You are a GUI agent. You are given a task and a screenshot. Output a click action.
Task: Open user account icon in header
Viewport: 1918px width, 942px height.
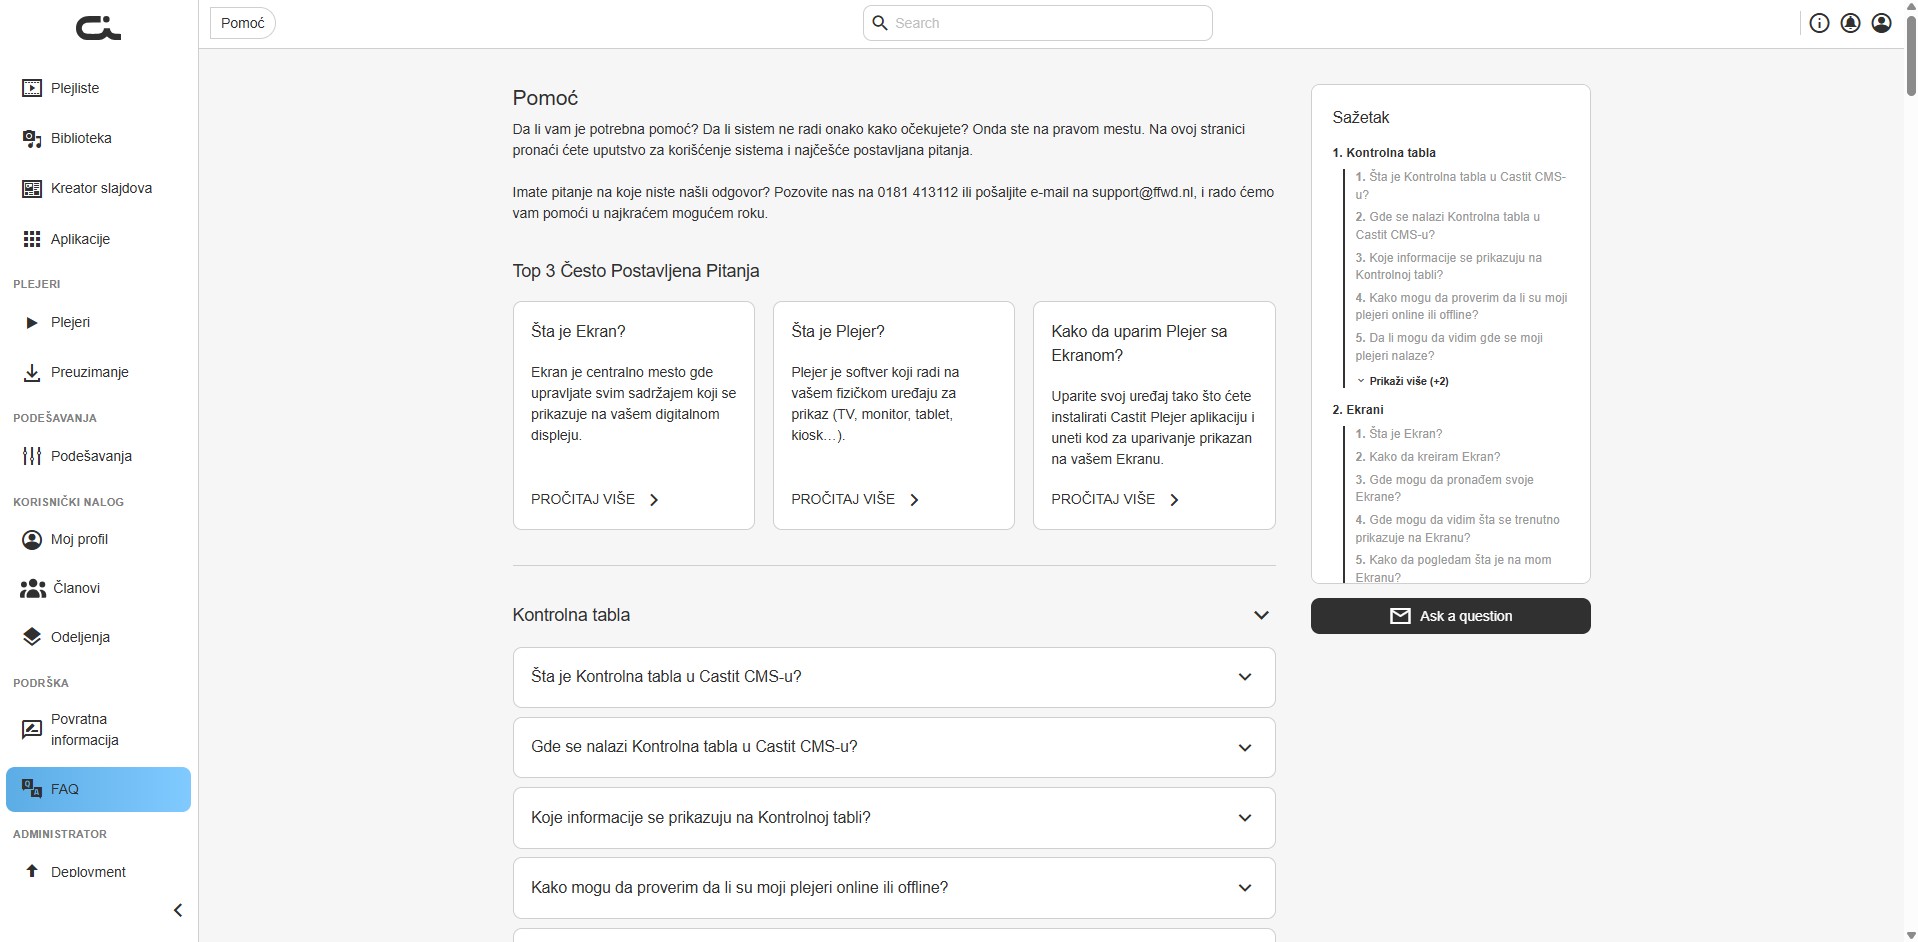click(1881, 23)
